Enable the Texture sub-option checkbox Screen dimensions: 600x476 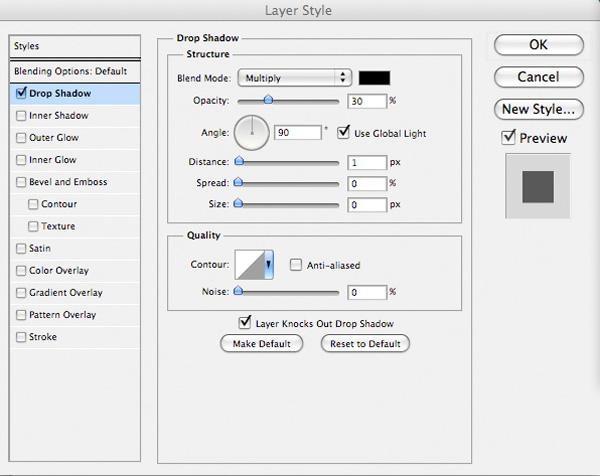(33, 226)
